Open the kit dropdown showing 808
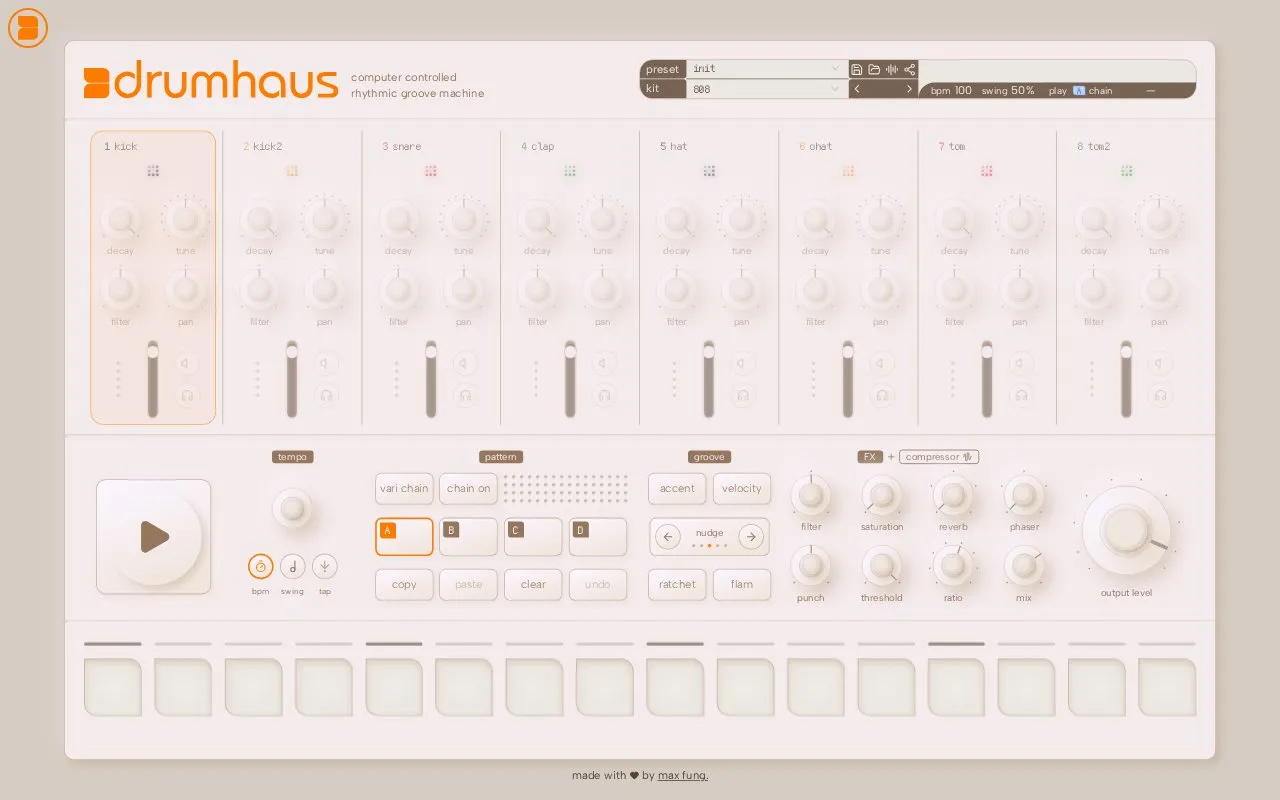 [x=767, y=89]
